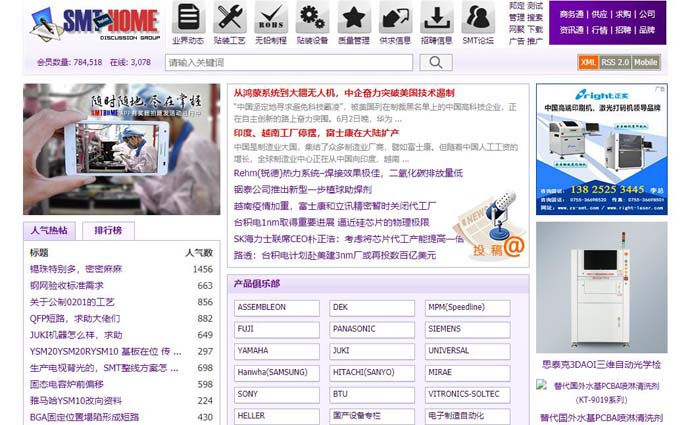Select the DEK product club

[x=372, y=308]
